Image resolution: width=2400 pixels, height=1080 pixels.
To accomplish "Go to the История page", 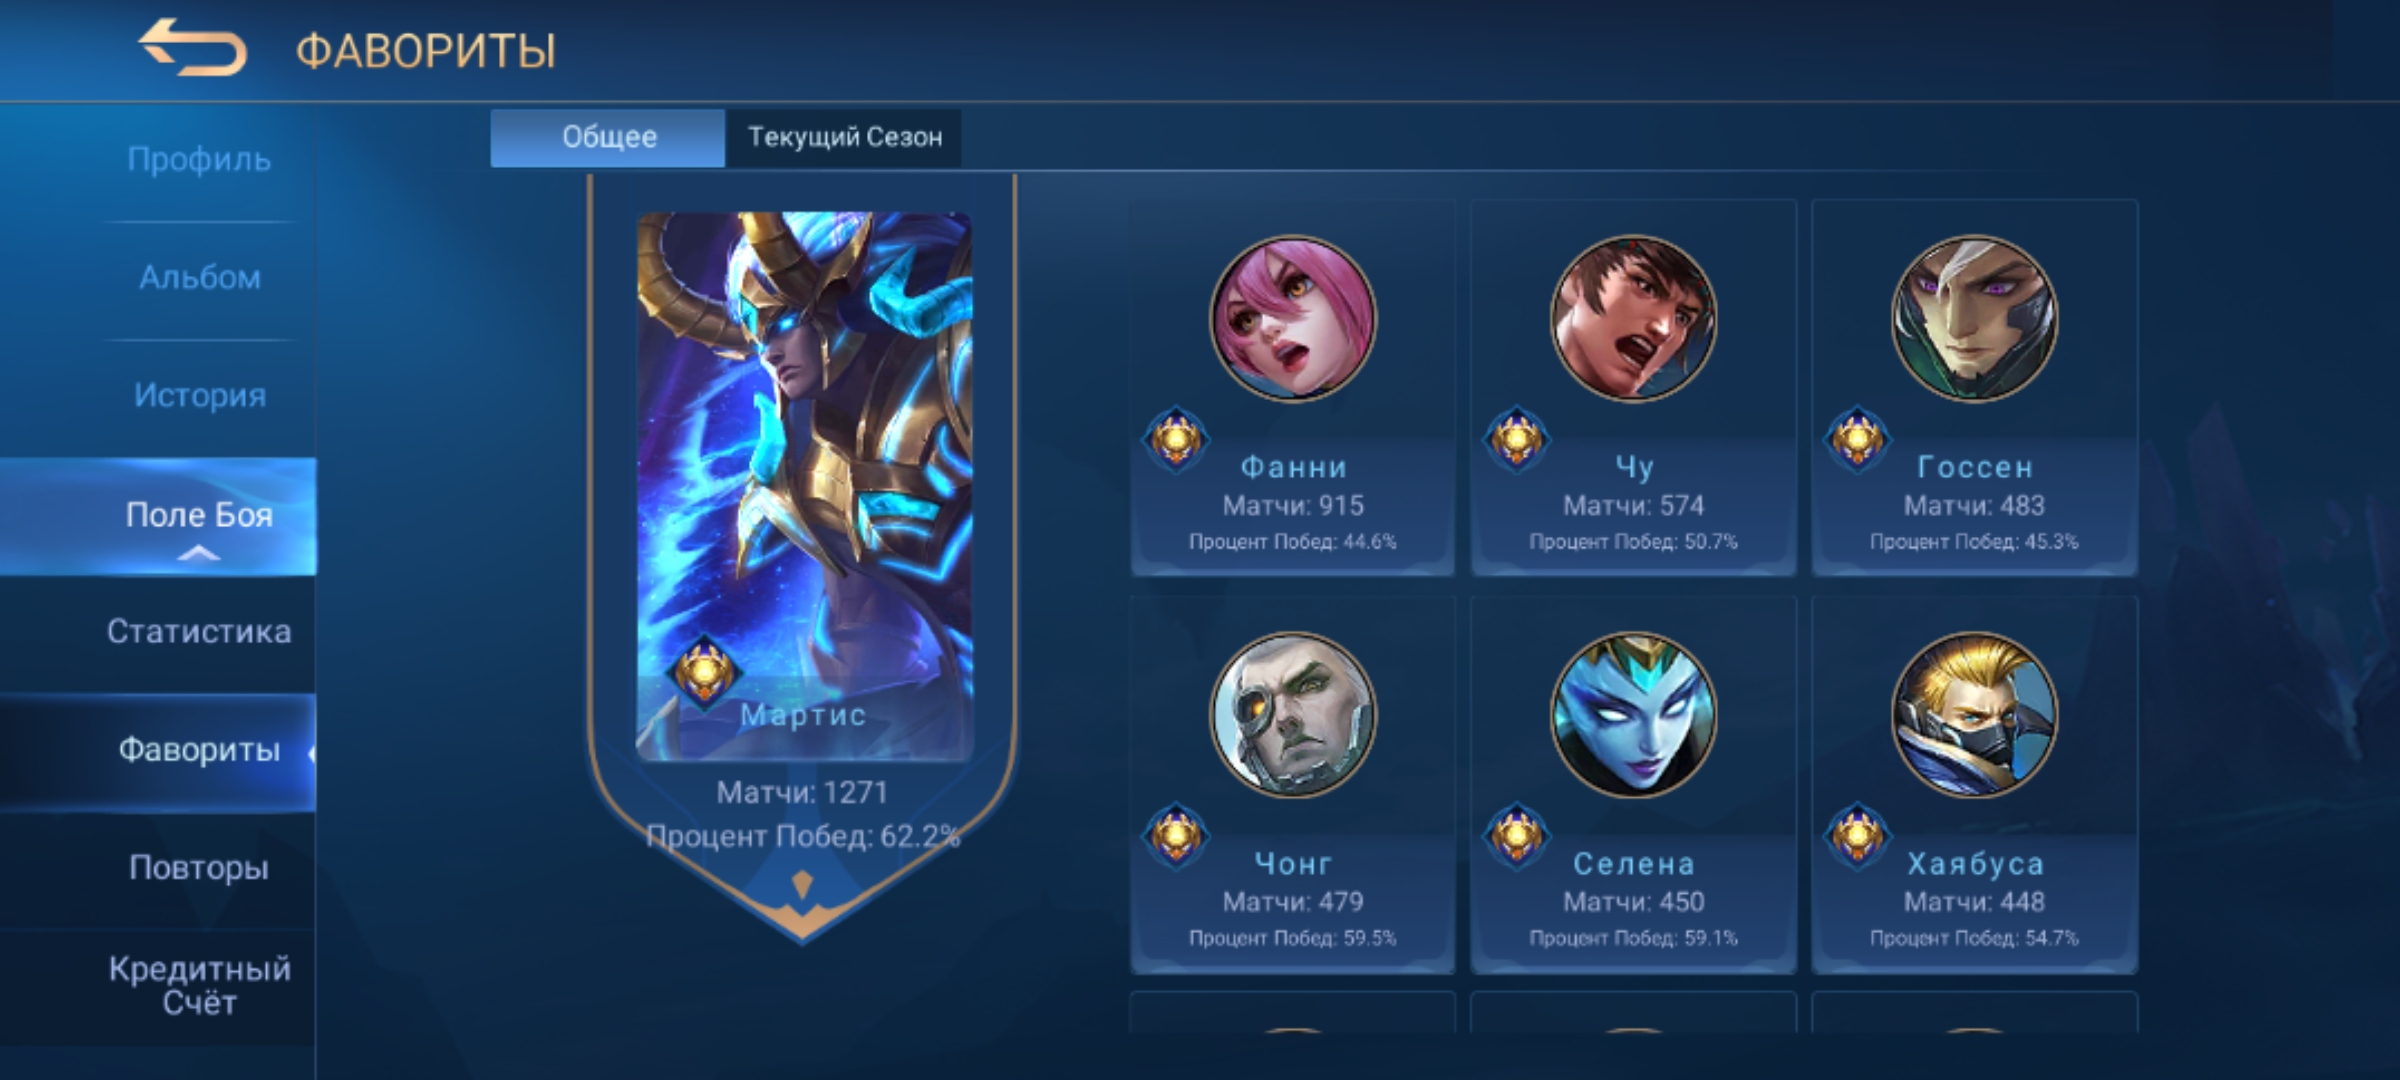I will (199, 396).
